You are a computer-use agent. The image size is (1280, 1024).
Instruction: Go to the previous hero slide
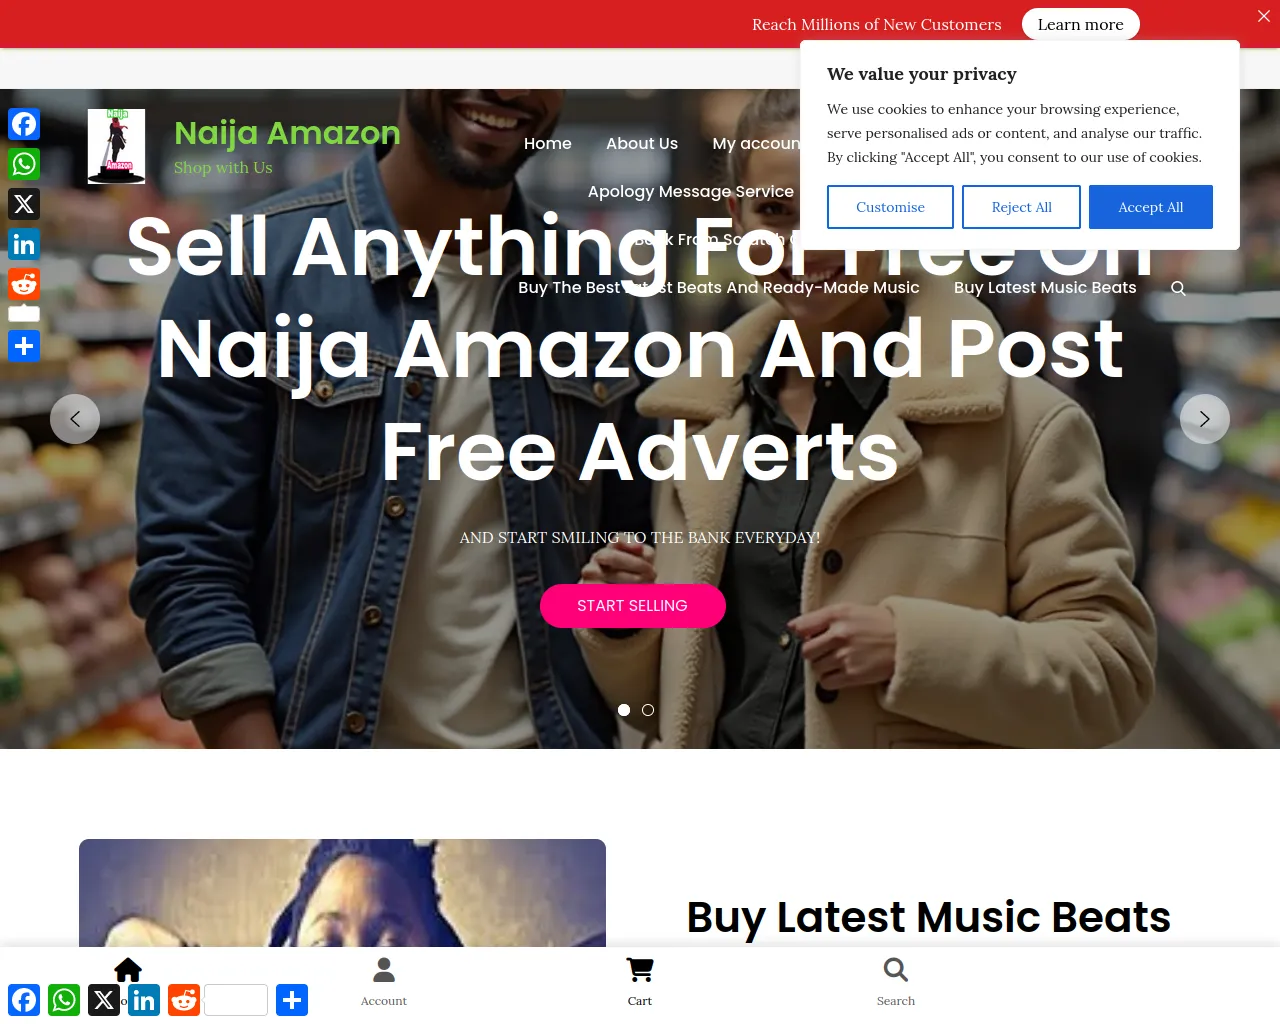(75, 419)
